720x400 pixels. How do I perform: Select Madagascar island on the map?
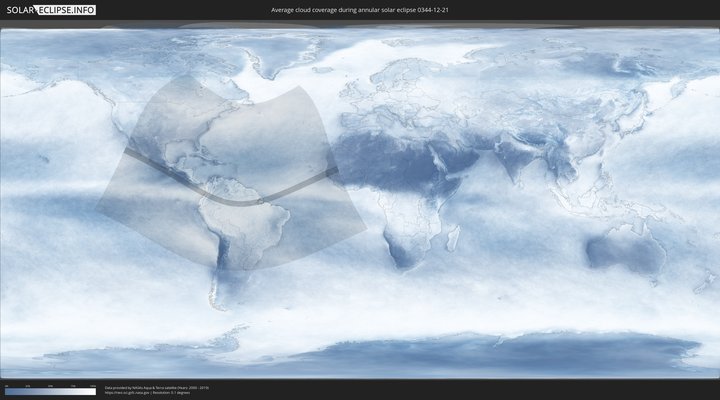click(x=455, y=238)
